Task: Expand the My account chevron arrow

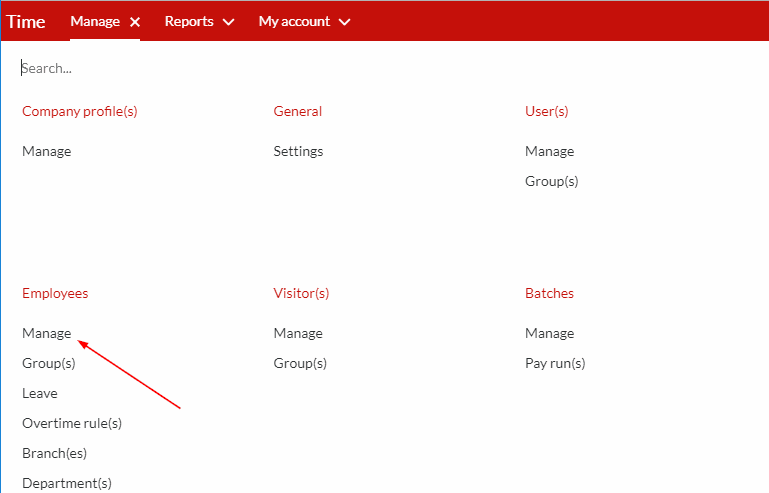Action: click(x=345, y=22)
